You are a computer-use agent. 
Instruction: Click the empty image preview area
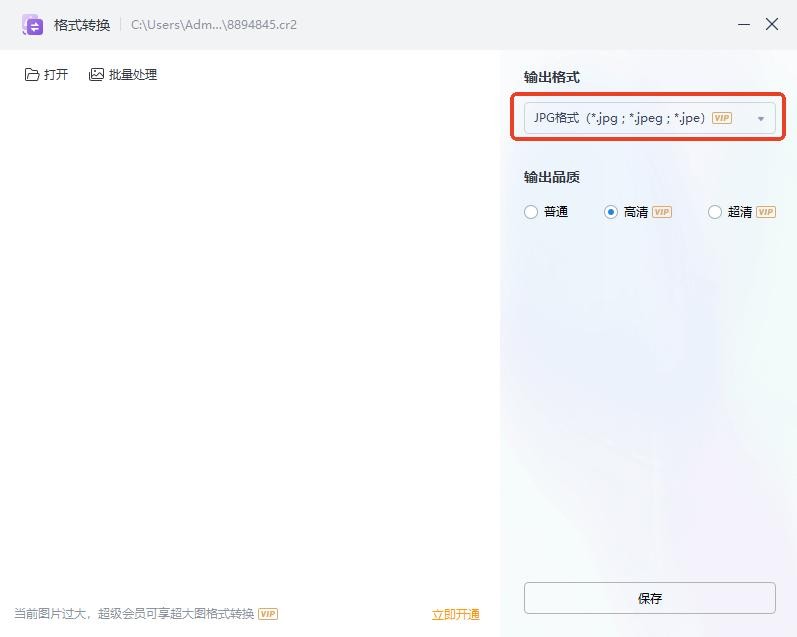(250, 330)
